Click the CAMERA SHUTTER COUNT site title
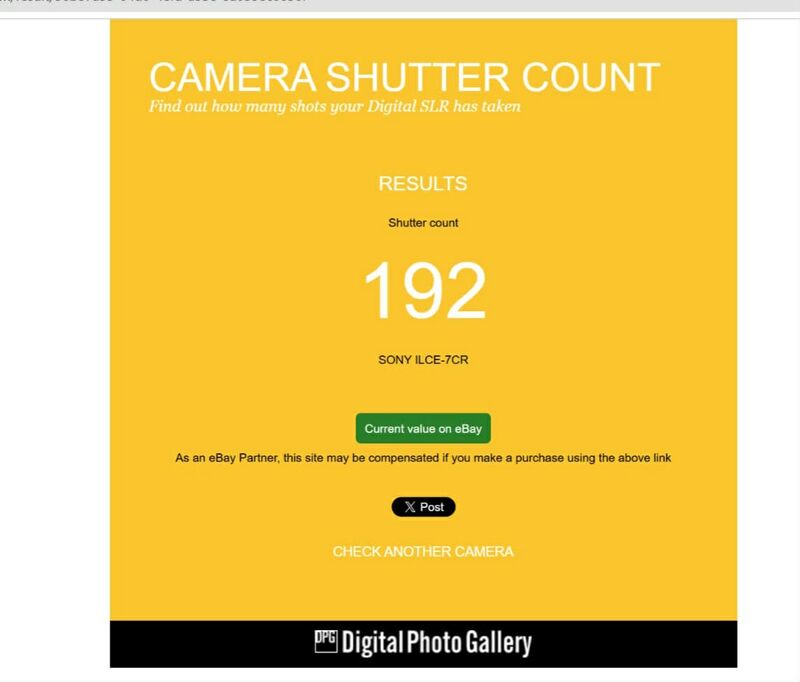The width and height of the screenshot is (800, 682). coord(405,77)
